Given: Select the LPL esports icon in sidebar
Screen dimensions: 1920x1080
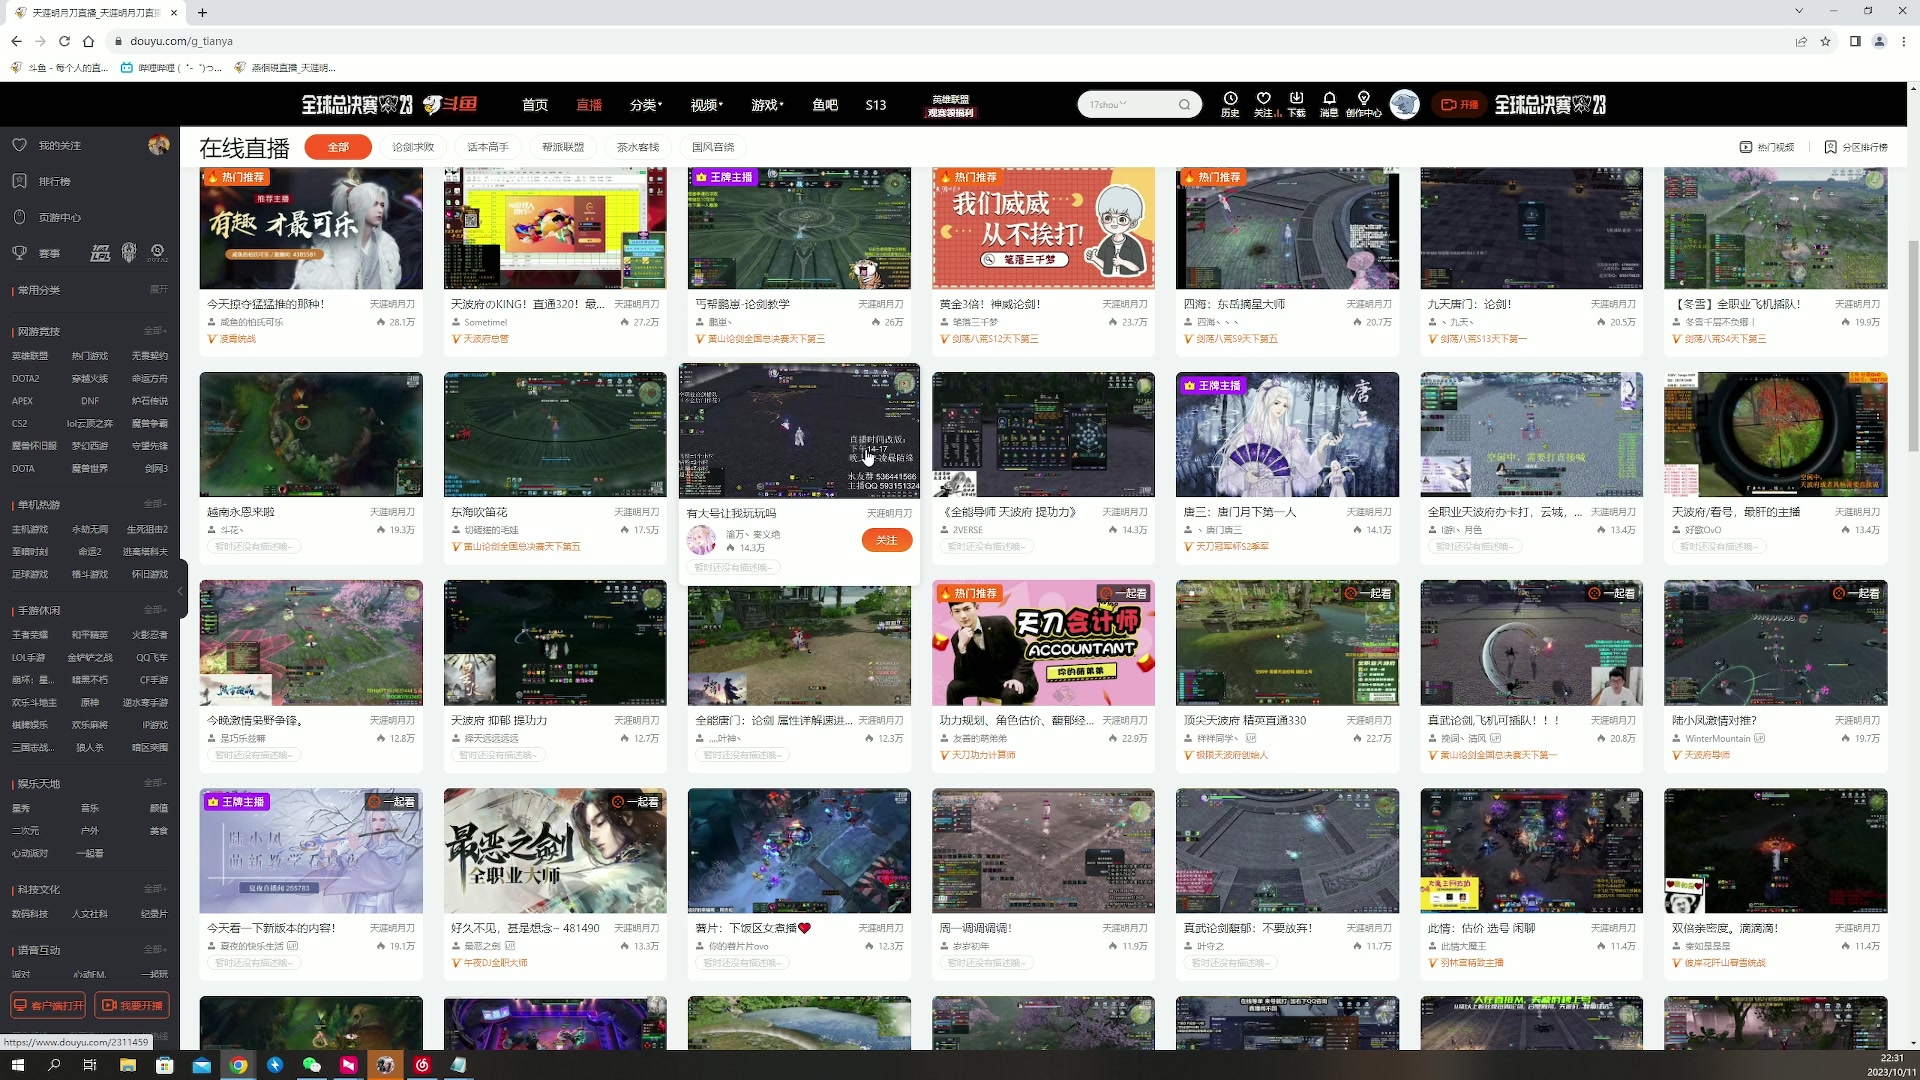Looking at the screenshot, I should 100,253.
